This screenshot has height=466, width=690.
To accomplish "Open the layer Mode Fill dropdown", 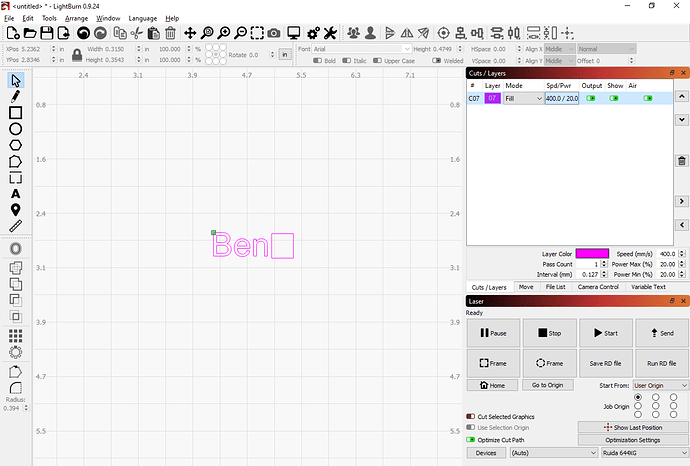I will point(523,99).
